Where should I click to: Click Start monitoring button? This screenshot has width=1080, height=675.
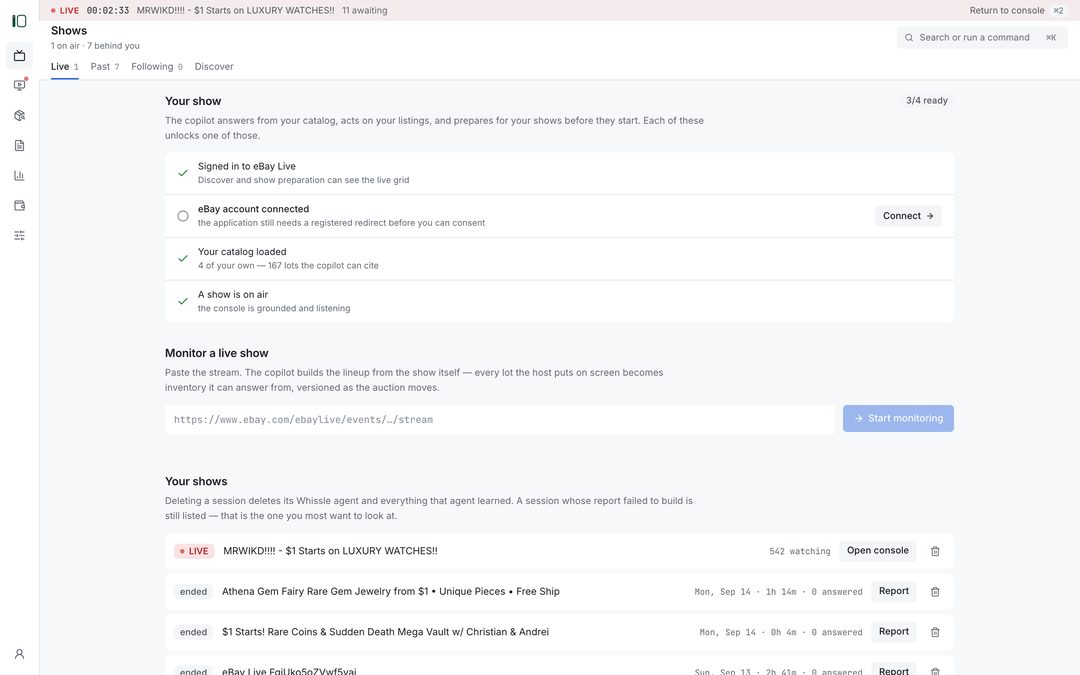pyautogui.click(x=897, y=418)
